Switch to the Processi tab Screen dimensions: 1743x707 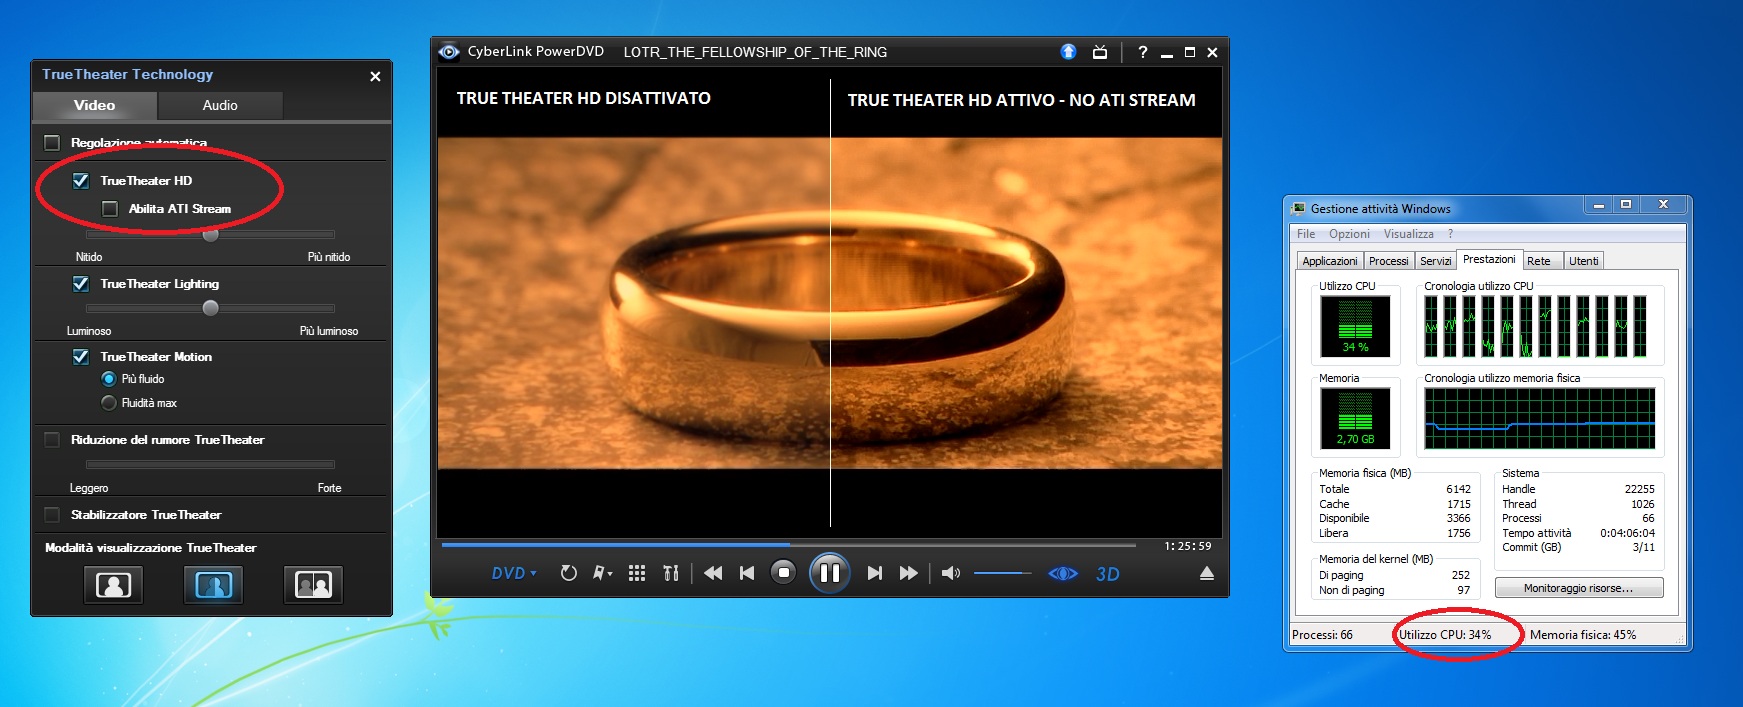tap(1388, 261)
